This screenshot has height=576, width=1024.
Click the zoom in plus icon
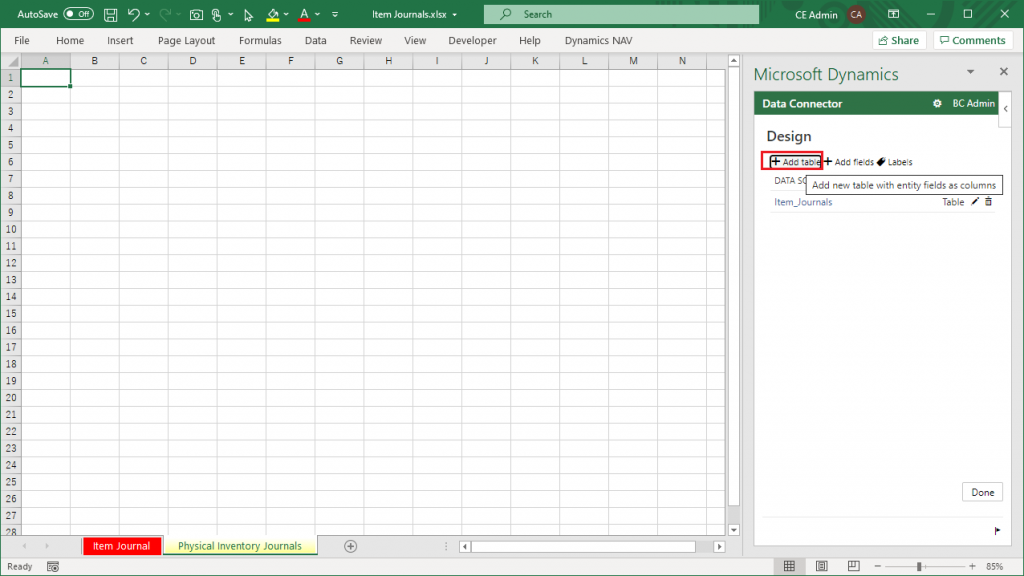tap(972, 566)
